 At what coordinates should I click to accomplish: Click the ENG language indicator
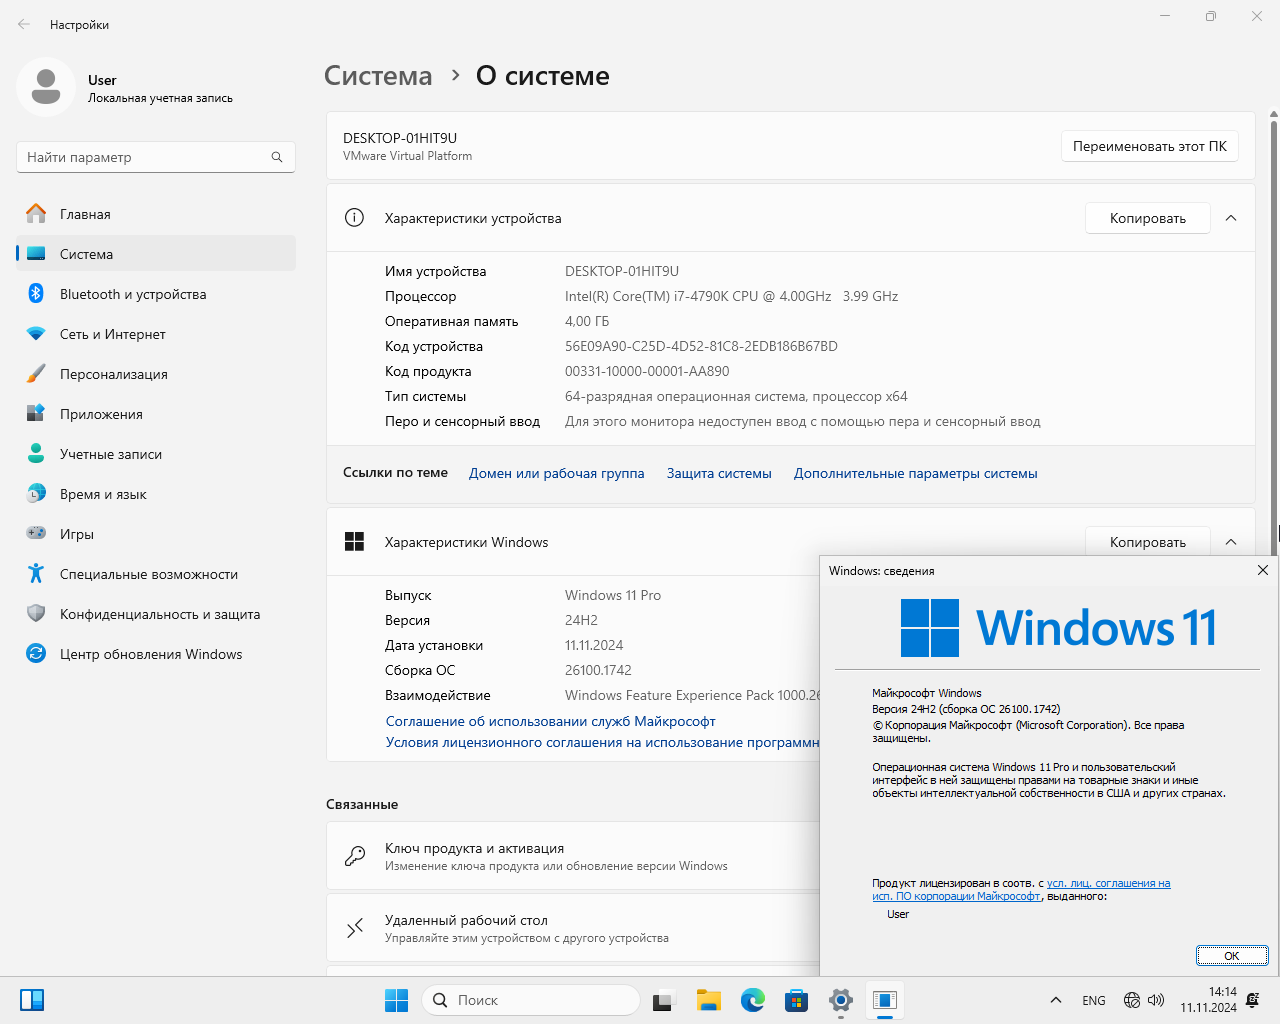pyautogui.click(x=1094, y=1000)
